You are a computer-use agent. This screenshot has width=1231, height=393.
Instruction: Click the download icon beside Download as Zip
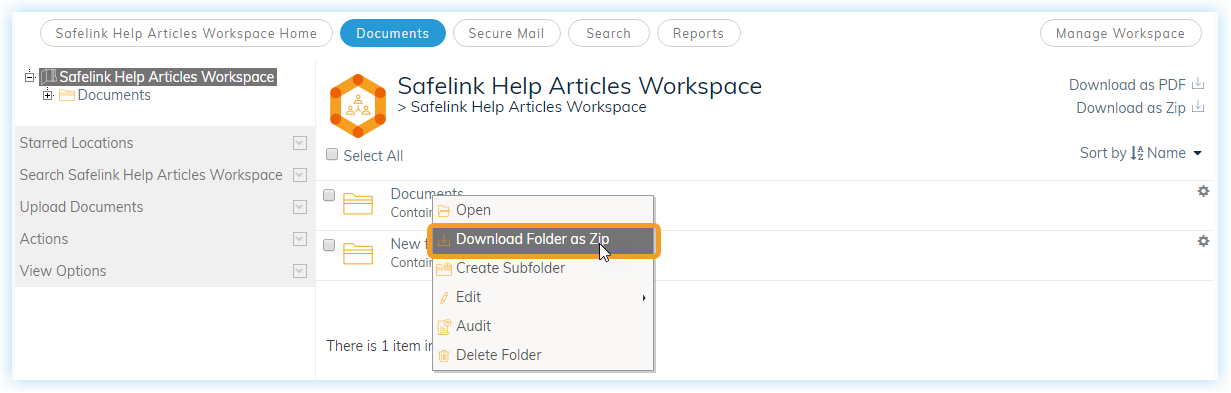pyautogui.click(x=1198, y=107)
